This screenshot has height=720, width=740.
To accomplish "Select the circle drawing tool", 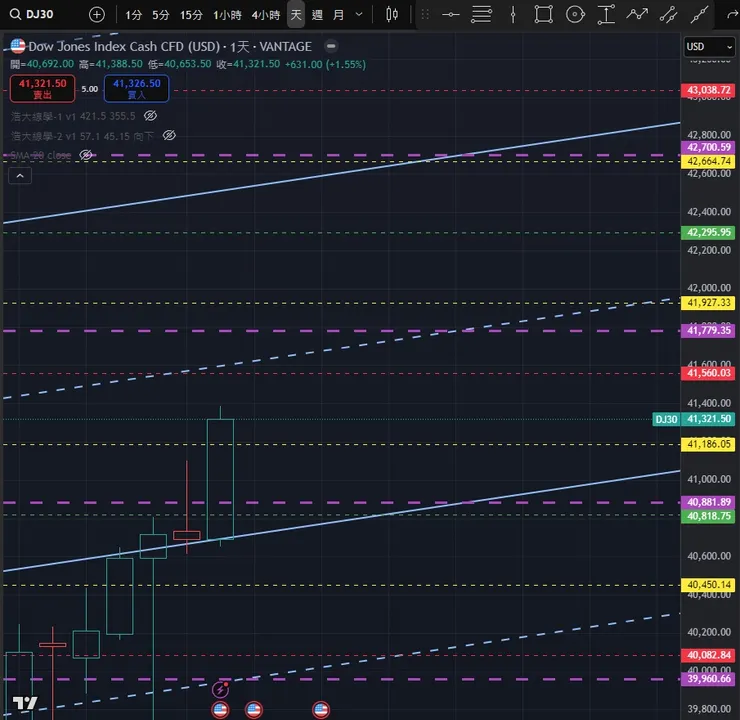I will tap(575, 15).
